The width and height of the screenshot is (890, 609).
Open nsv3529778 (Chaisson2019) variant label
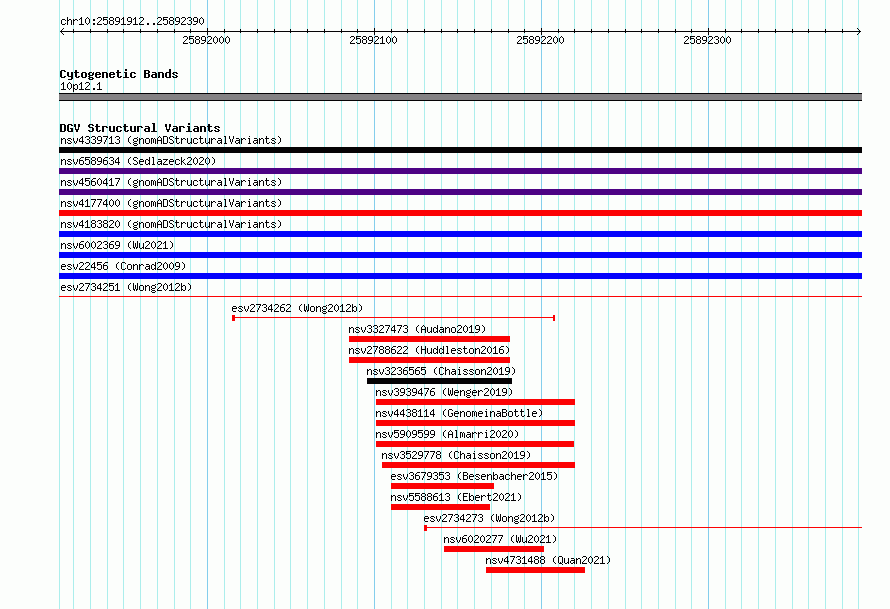(456, 455)
